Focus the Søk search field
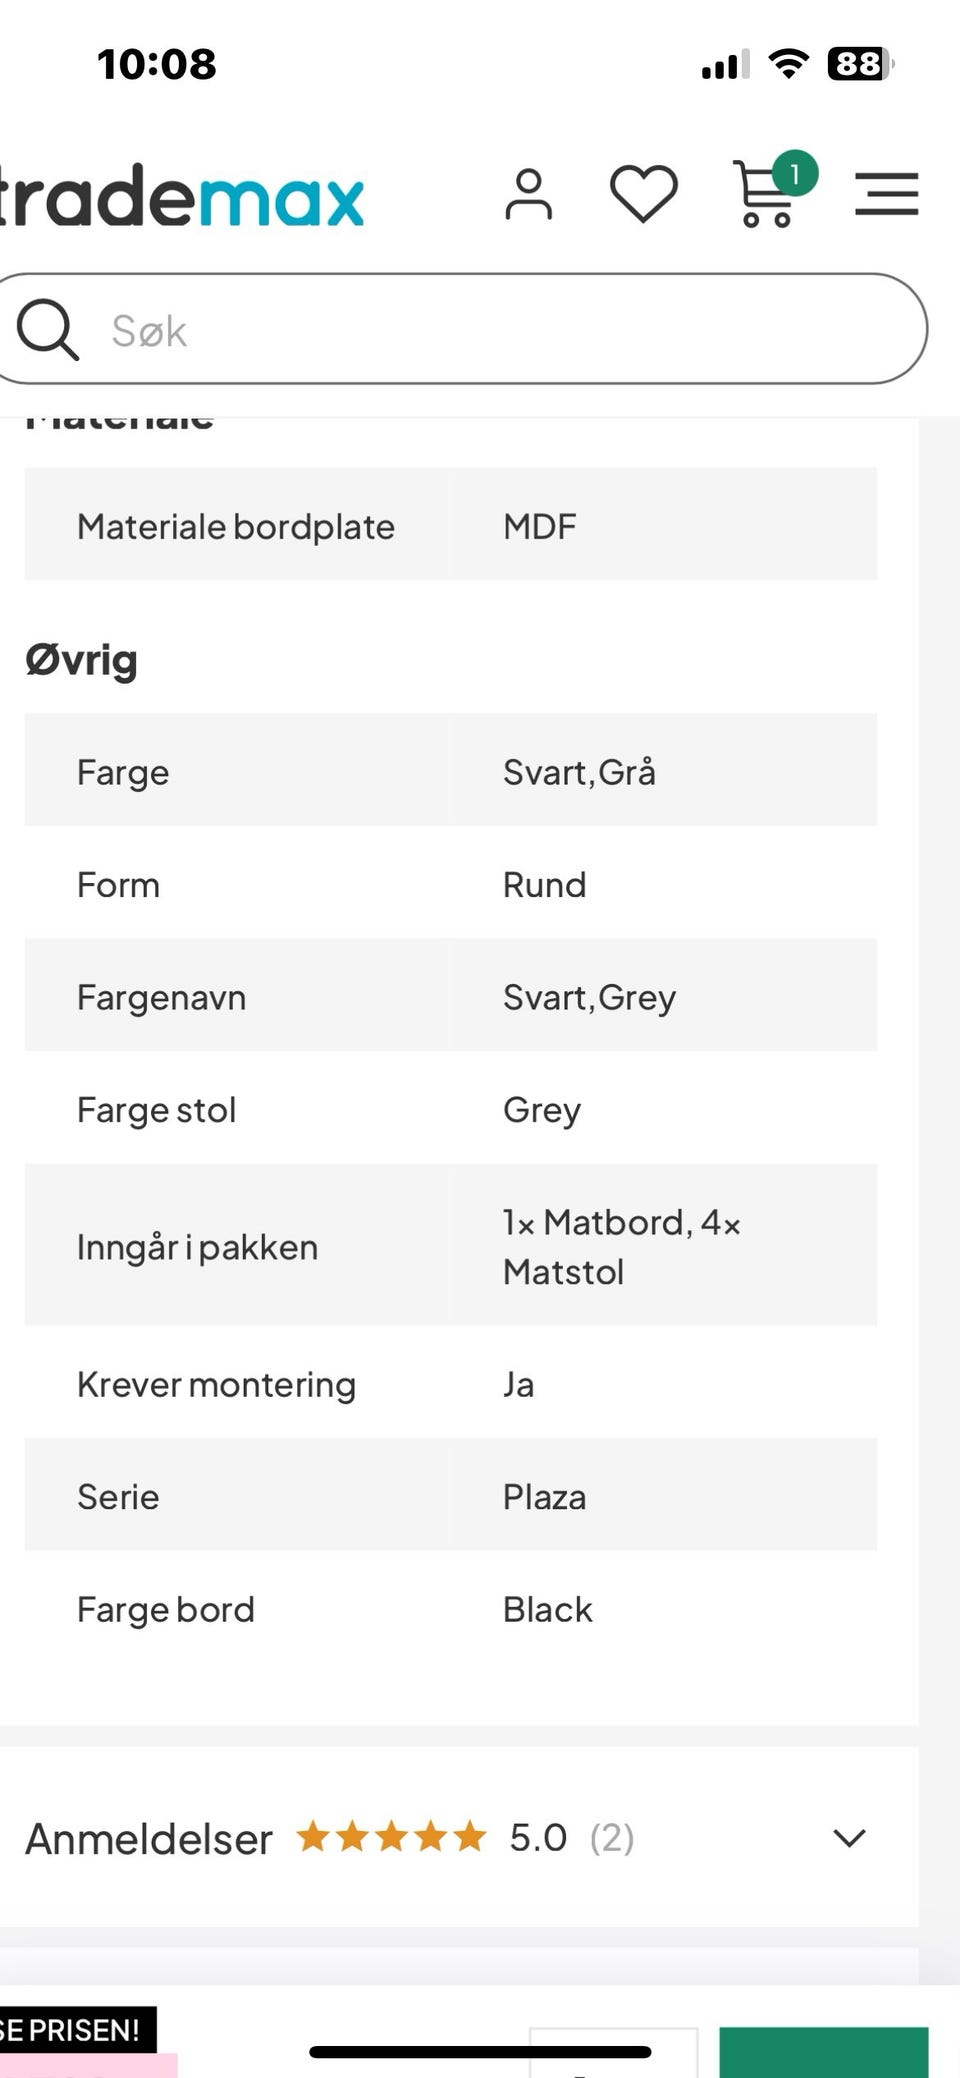This screenshot has height=2078, width=960. 500,330
